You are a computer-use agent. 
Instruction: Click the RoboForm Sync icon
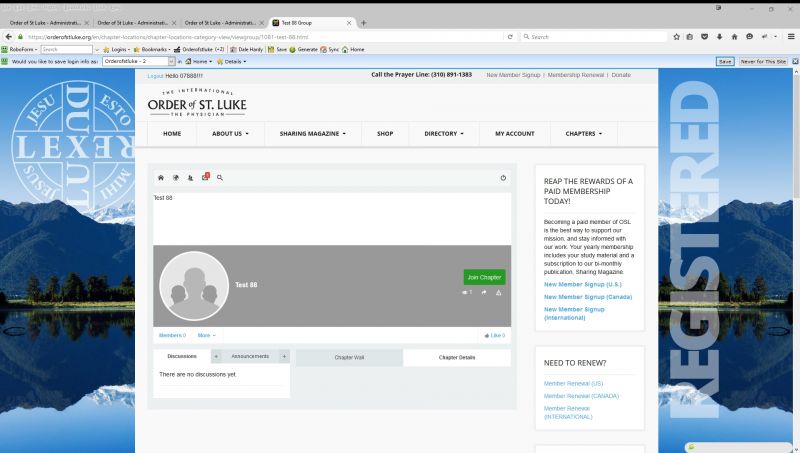[x=330, y=49]
